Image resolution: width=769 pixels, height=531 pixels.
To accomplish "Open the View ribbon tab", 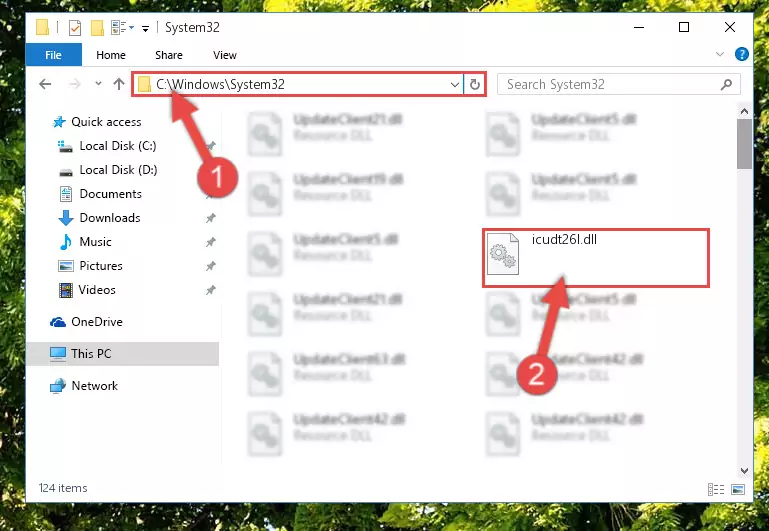I will 225,55.
